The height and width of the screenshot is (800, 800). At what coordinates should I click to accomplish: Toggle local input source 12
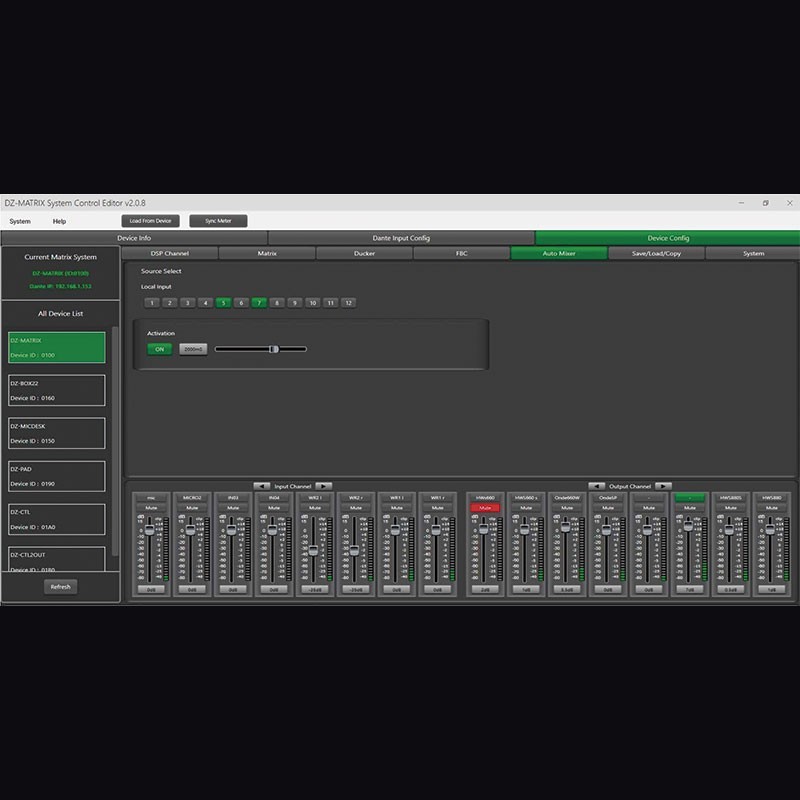(x=348, y=303)
